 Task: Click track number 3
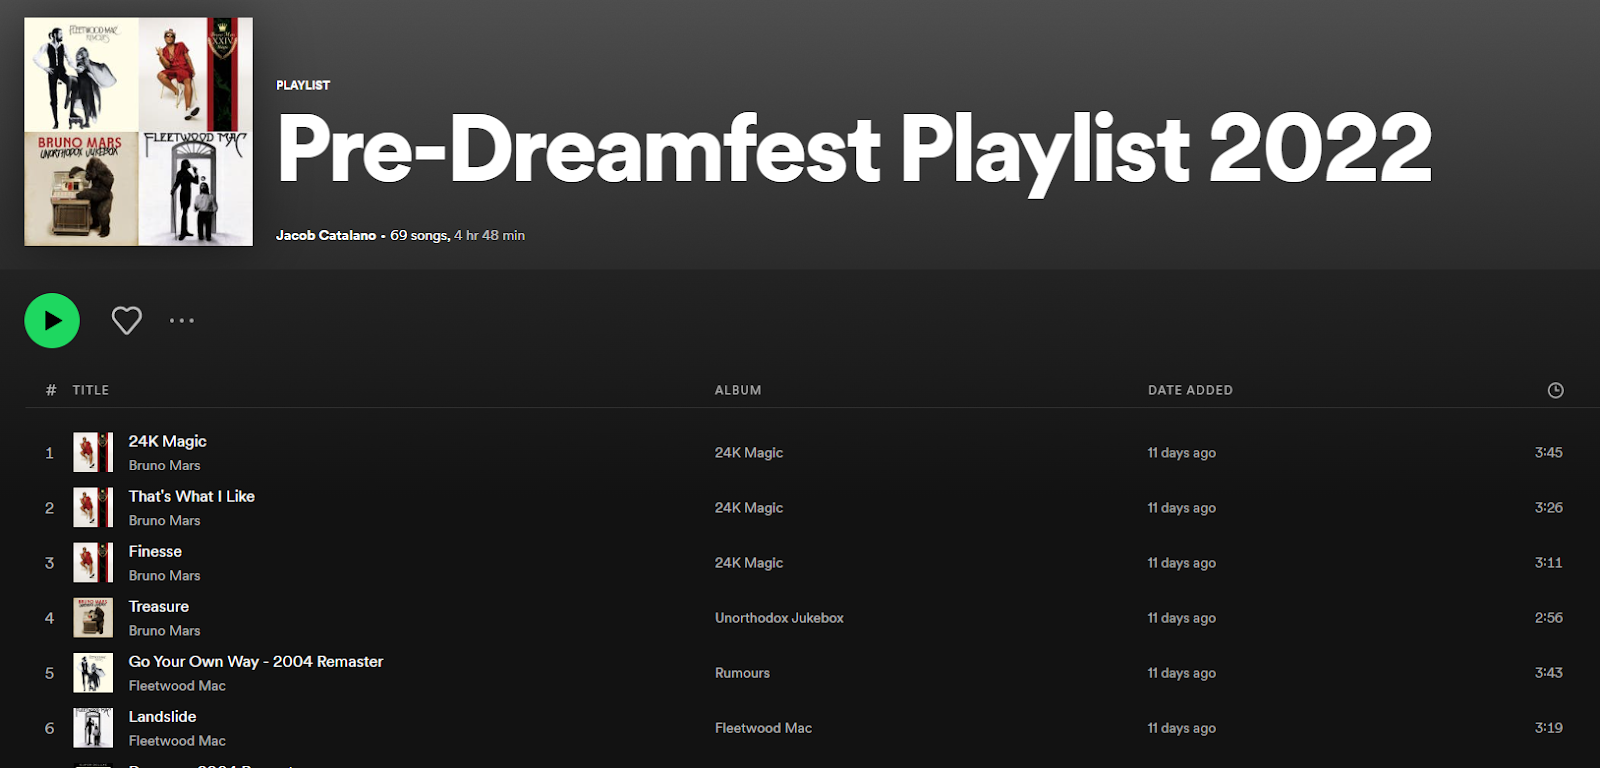click(49, 563)
